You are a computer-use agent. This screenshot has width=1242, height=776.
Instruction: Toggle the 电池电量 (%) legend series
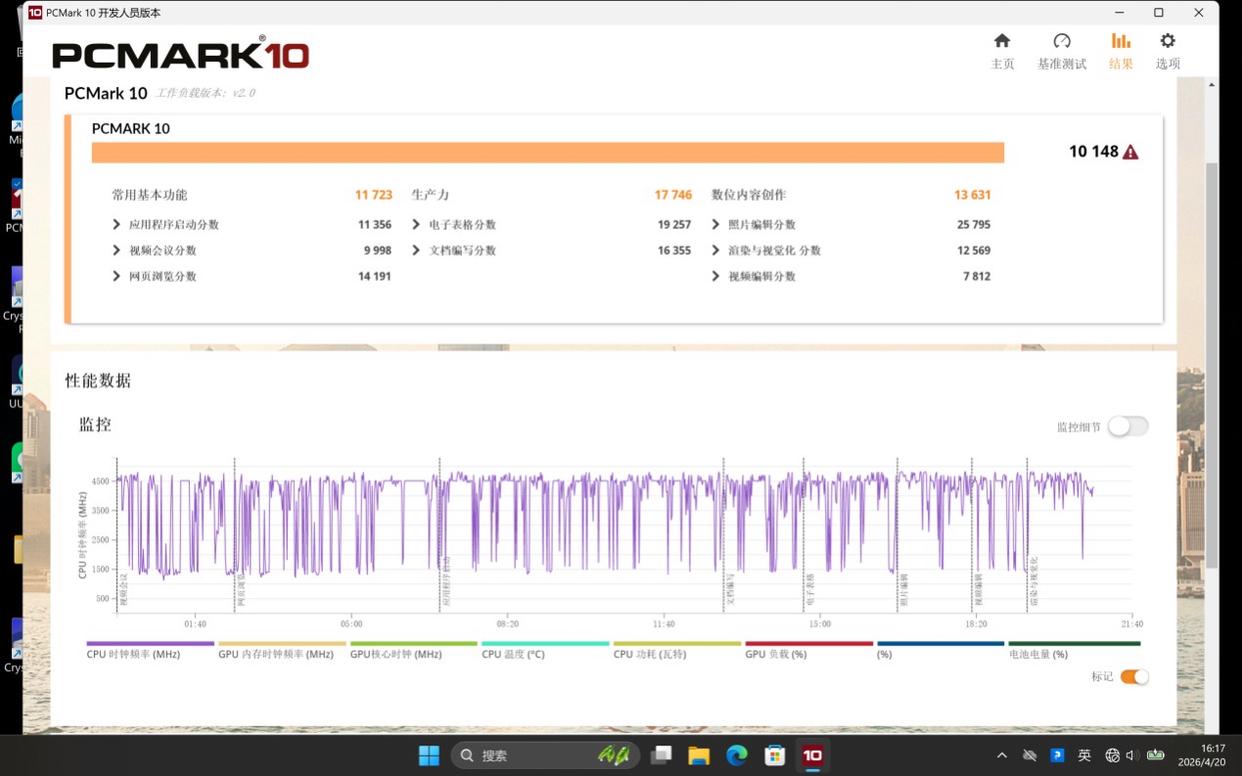[1074, 650]
